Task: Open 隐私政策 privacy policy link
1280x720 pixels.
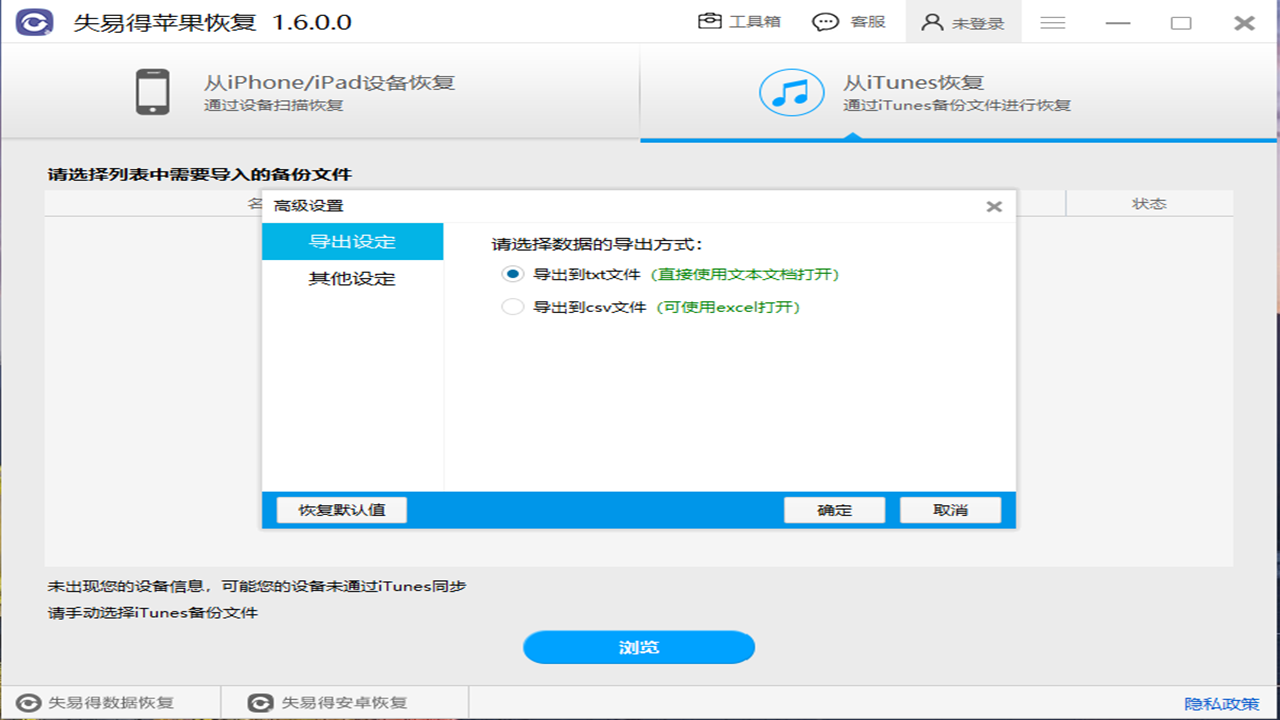Action: coord(1221,704)
